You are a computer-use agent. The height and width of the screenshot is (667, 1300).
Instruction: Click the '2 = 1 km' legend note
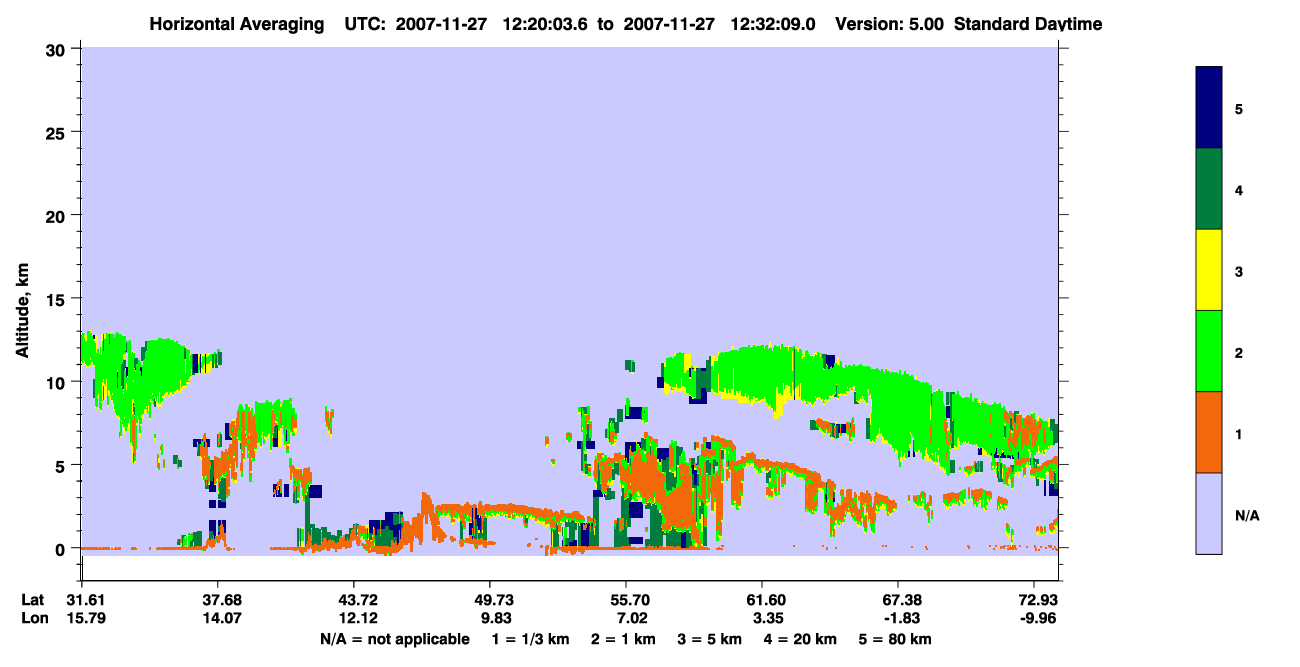coord(621,639)
